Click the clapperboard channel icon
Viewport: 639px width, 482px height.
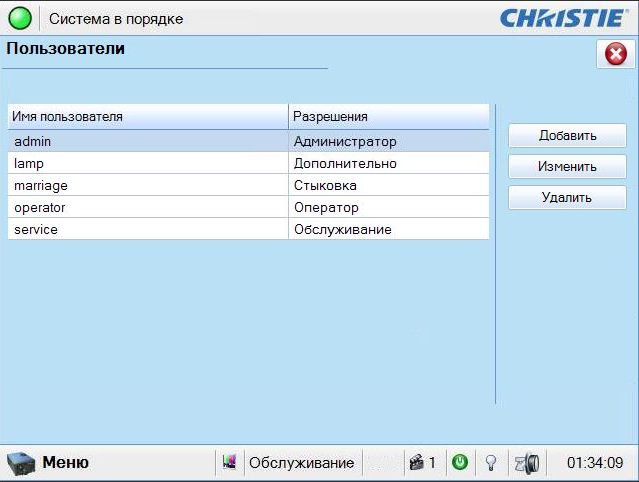416,463
